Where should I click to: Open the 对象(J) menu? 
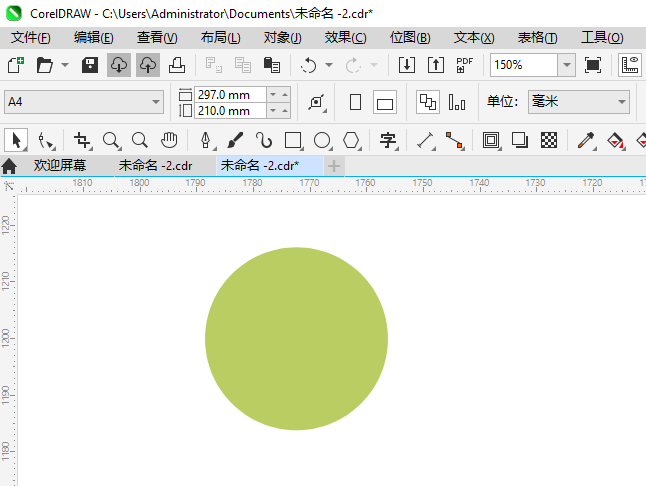tap(283, 37)
